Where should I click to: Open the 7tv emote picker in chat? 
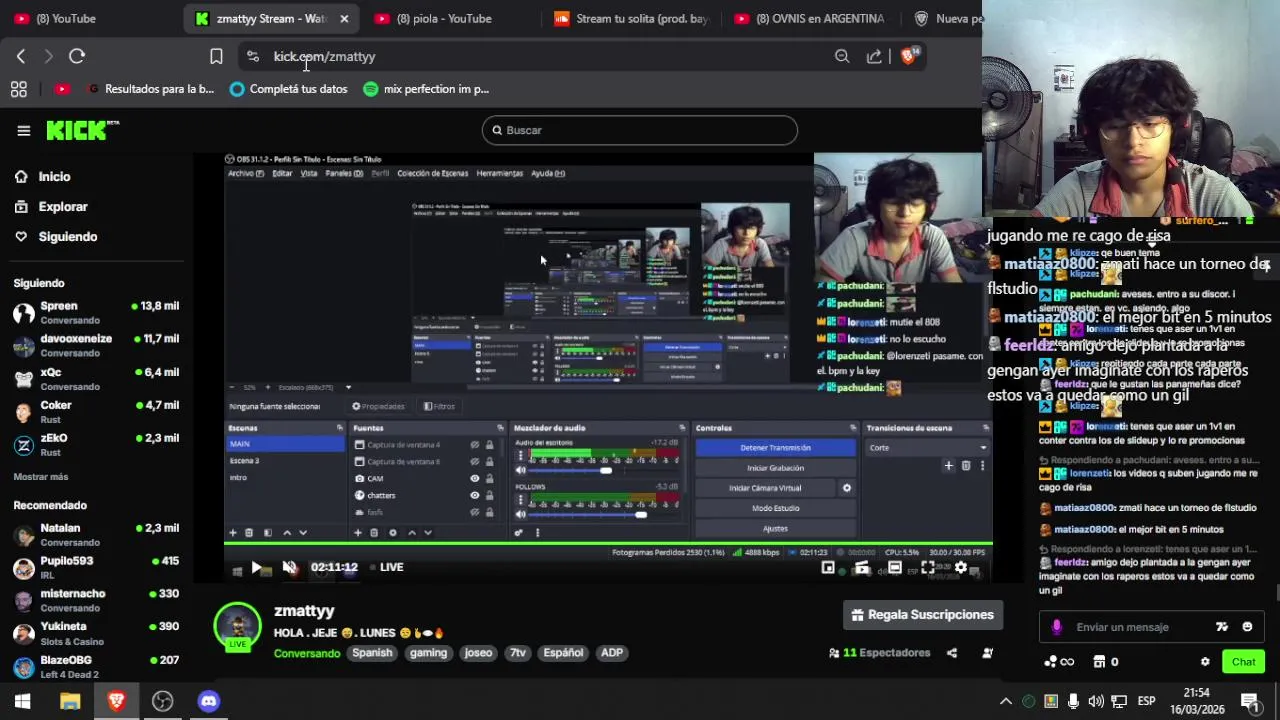coord(1222,627)
